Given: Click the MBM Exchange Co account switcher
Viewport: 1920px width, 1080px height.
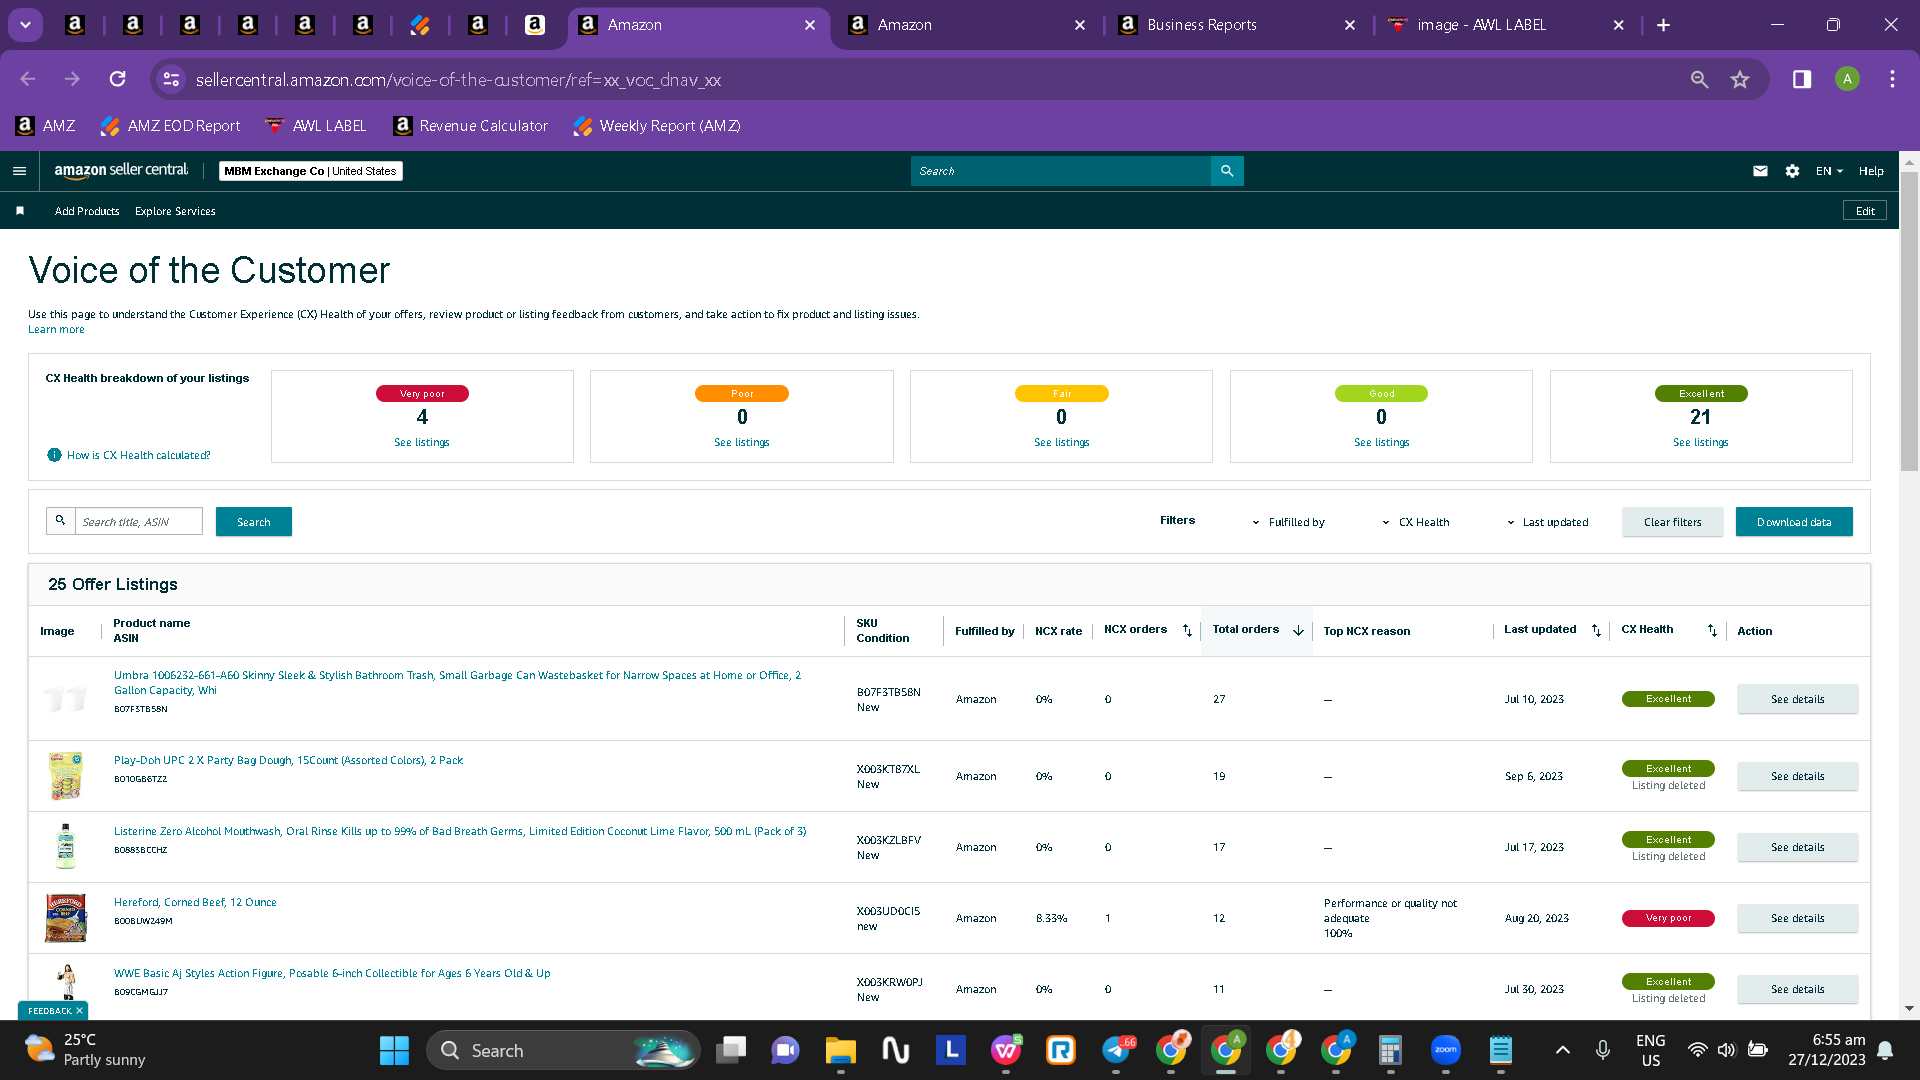Looking at the screenshot, I should click(311, 171).
